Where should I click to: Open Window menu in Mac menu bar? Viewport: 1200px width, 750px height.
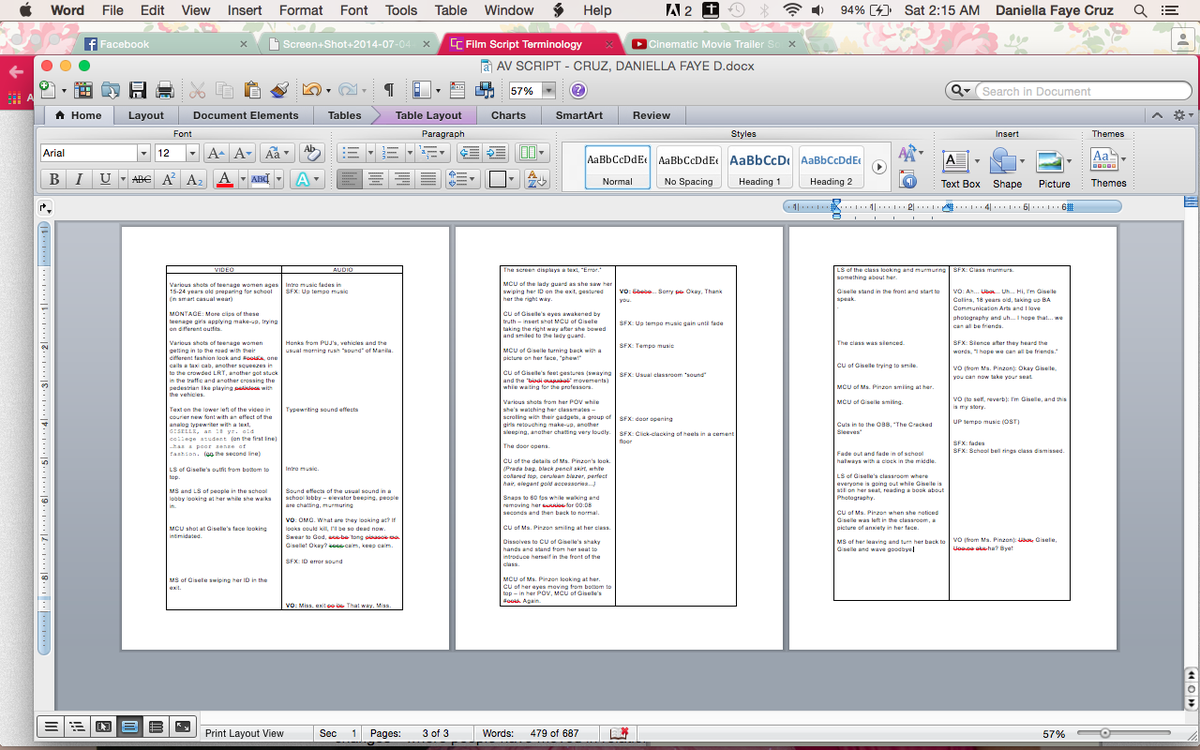click(x=509, y=10)
